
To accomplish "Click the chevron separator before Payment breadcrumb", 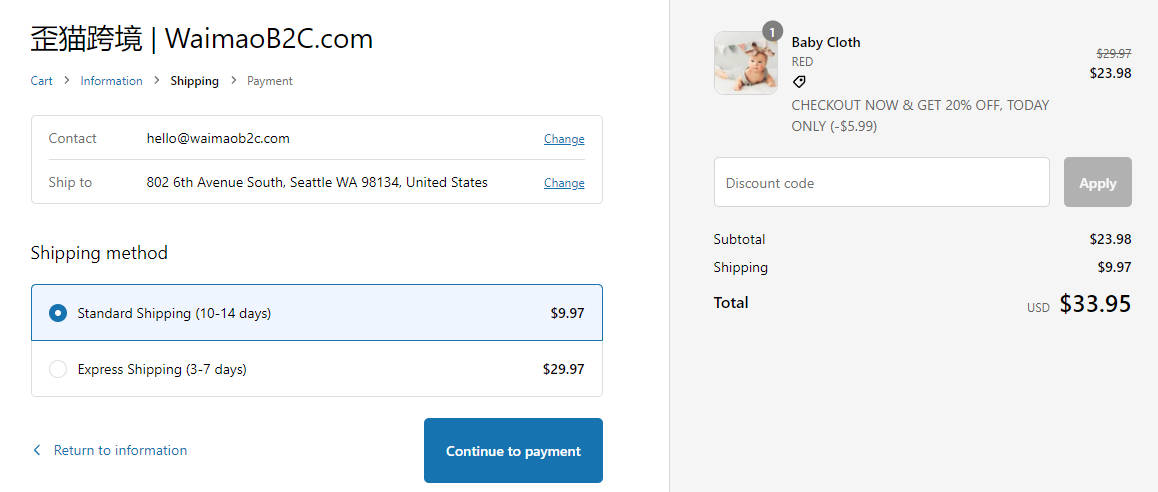I will (x=233, y=80).
